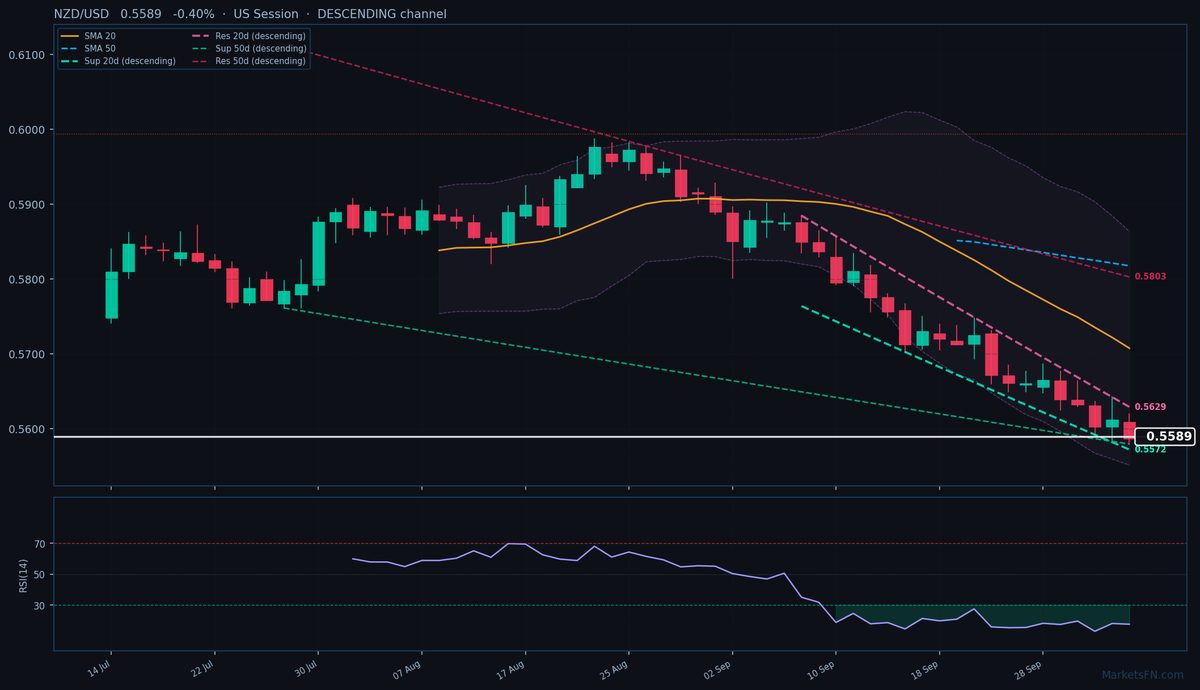Click the 18 Sep date label

click(926, 669)
